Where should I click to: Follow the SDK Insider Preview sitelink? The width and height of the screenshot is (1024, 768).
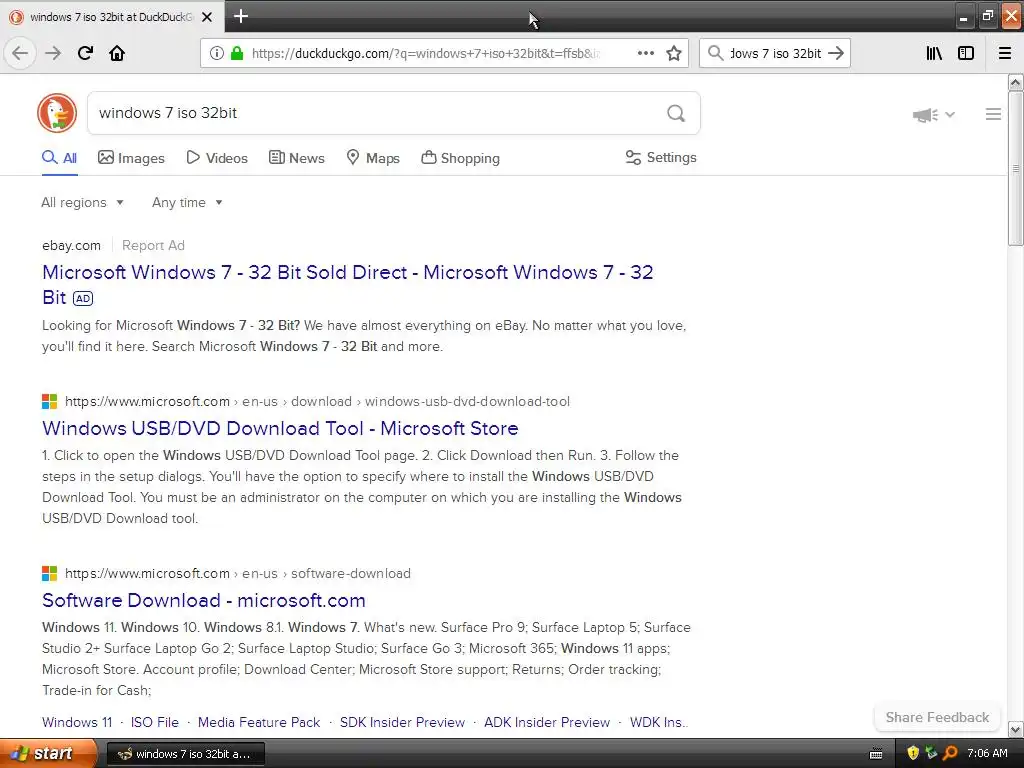pos(402,722)
